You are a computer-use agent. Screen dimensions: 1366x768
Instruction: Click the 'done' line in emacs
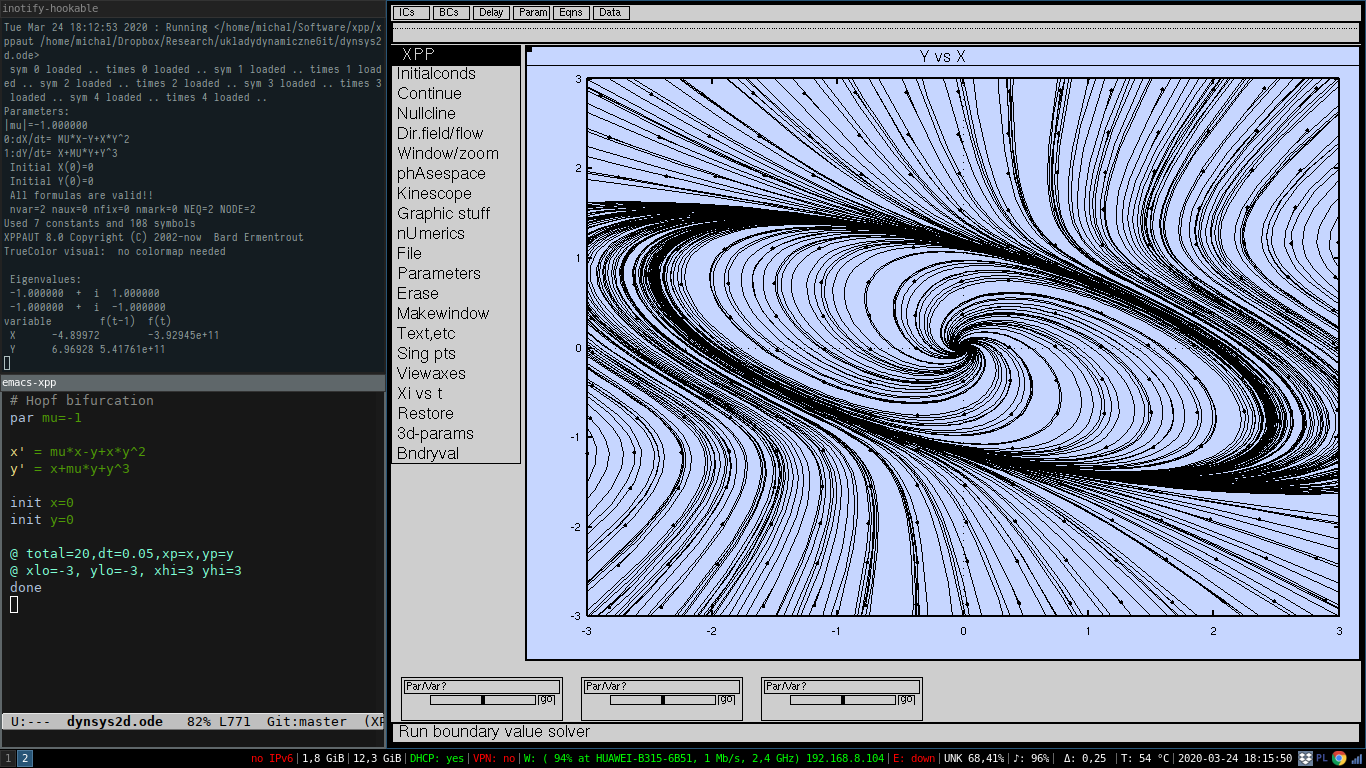pos(26,588)
